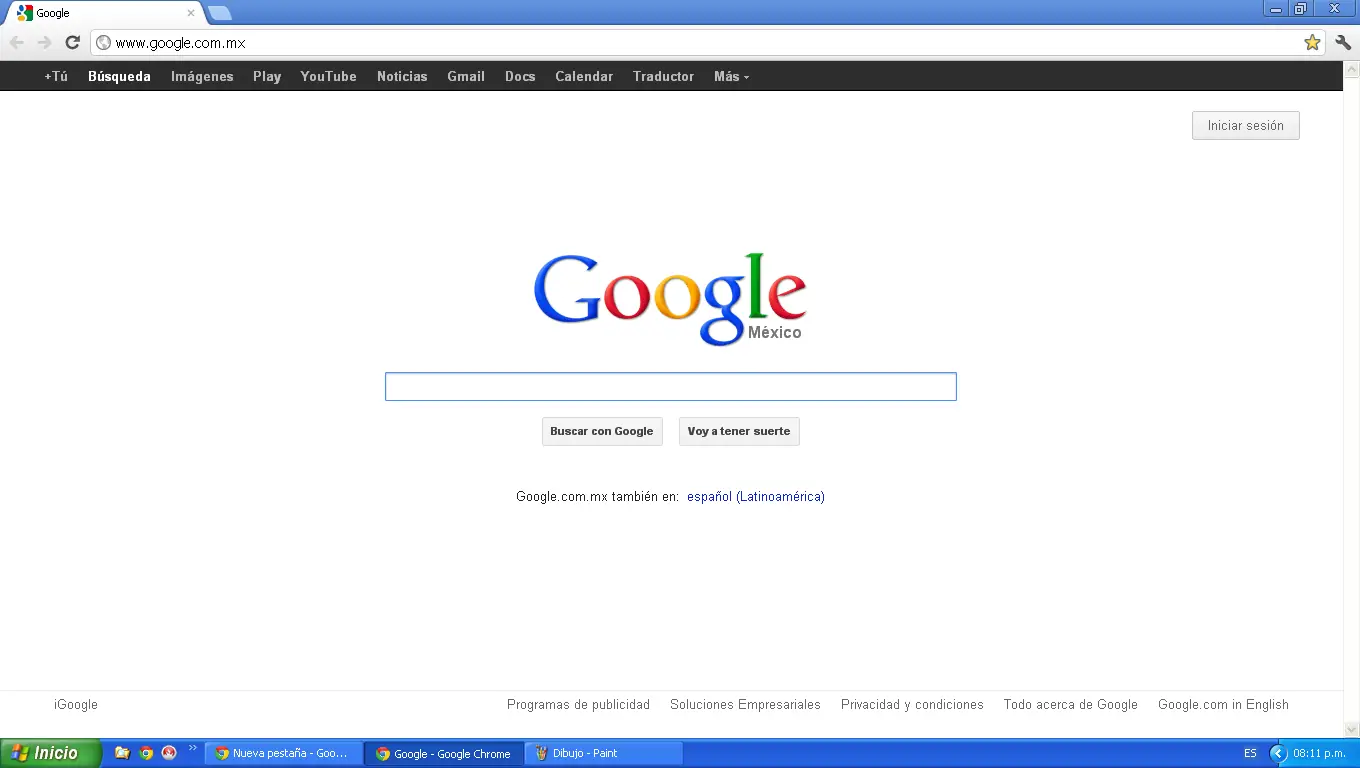
Task: Click the Voy a tener suerte button
Action: coord(739,431)
